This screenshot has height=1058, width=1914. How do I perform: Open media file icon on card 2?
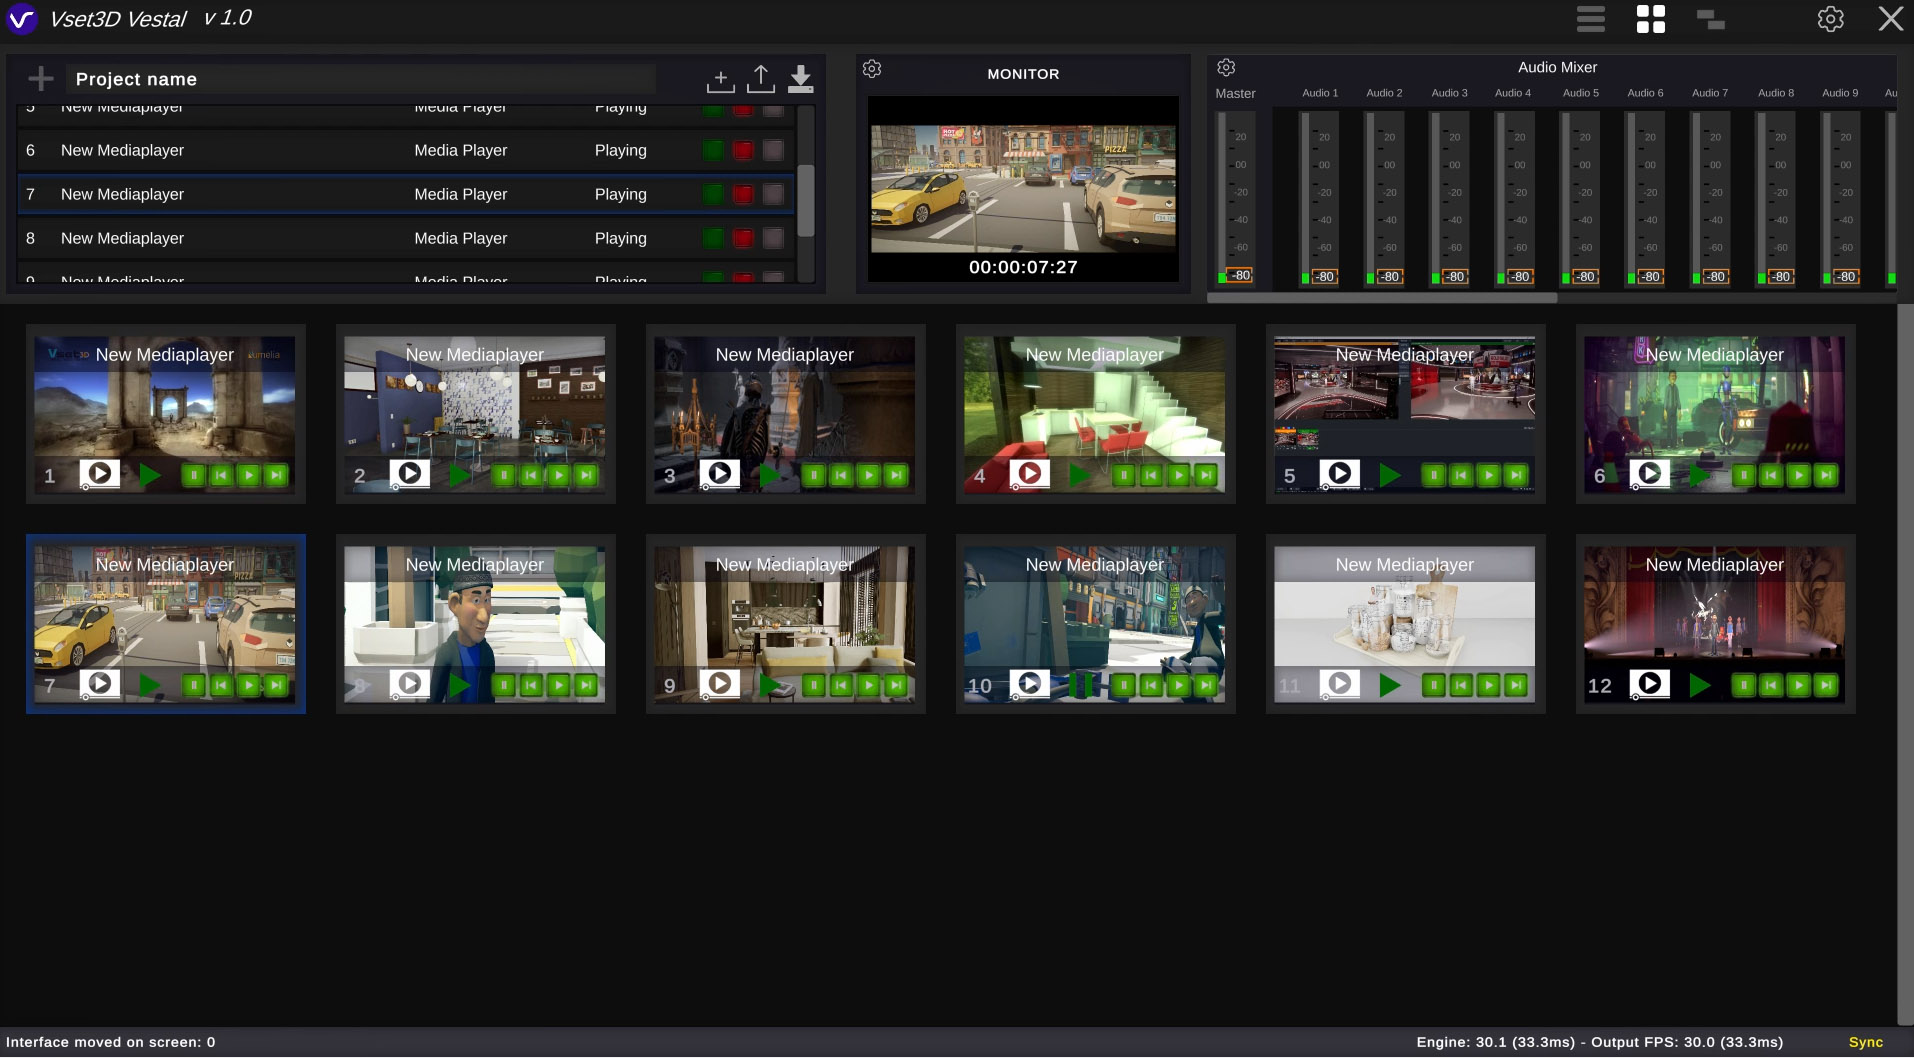pyautogui.click(x=410, y=473)
